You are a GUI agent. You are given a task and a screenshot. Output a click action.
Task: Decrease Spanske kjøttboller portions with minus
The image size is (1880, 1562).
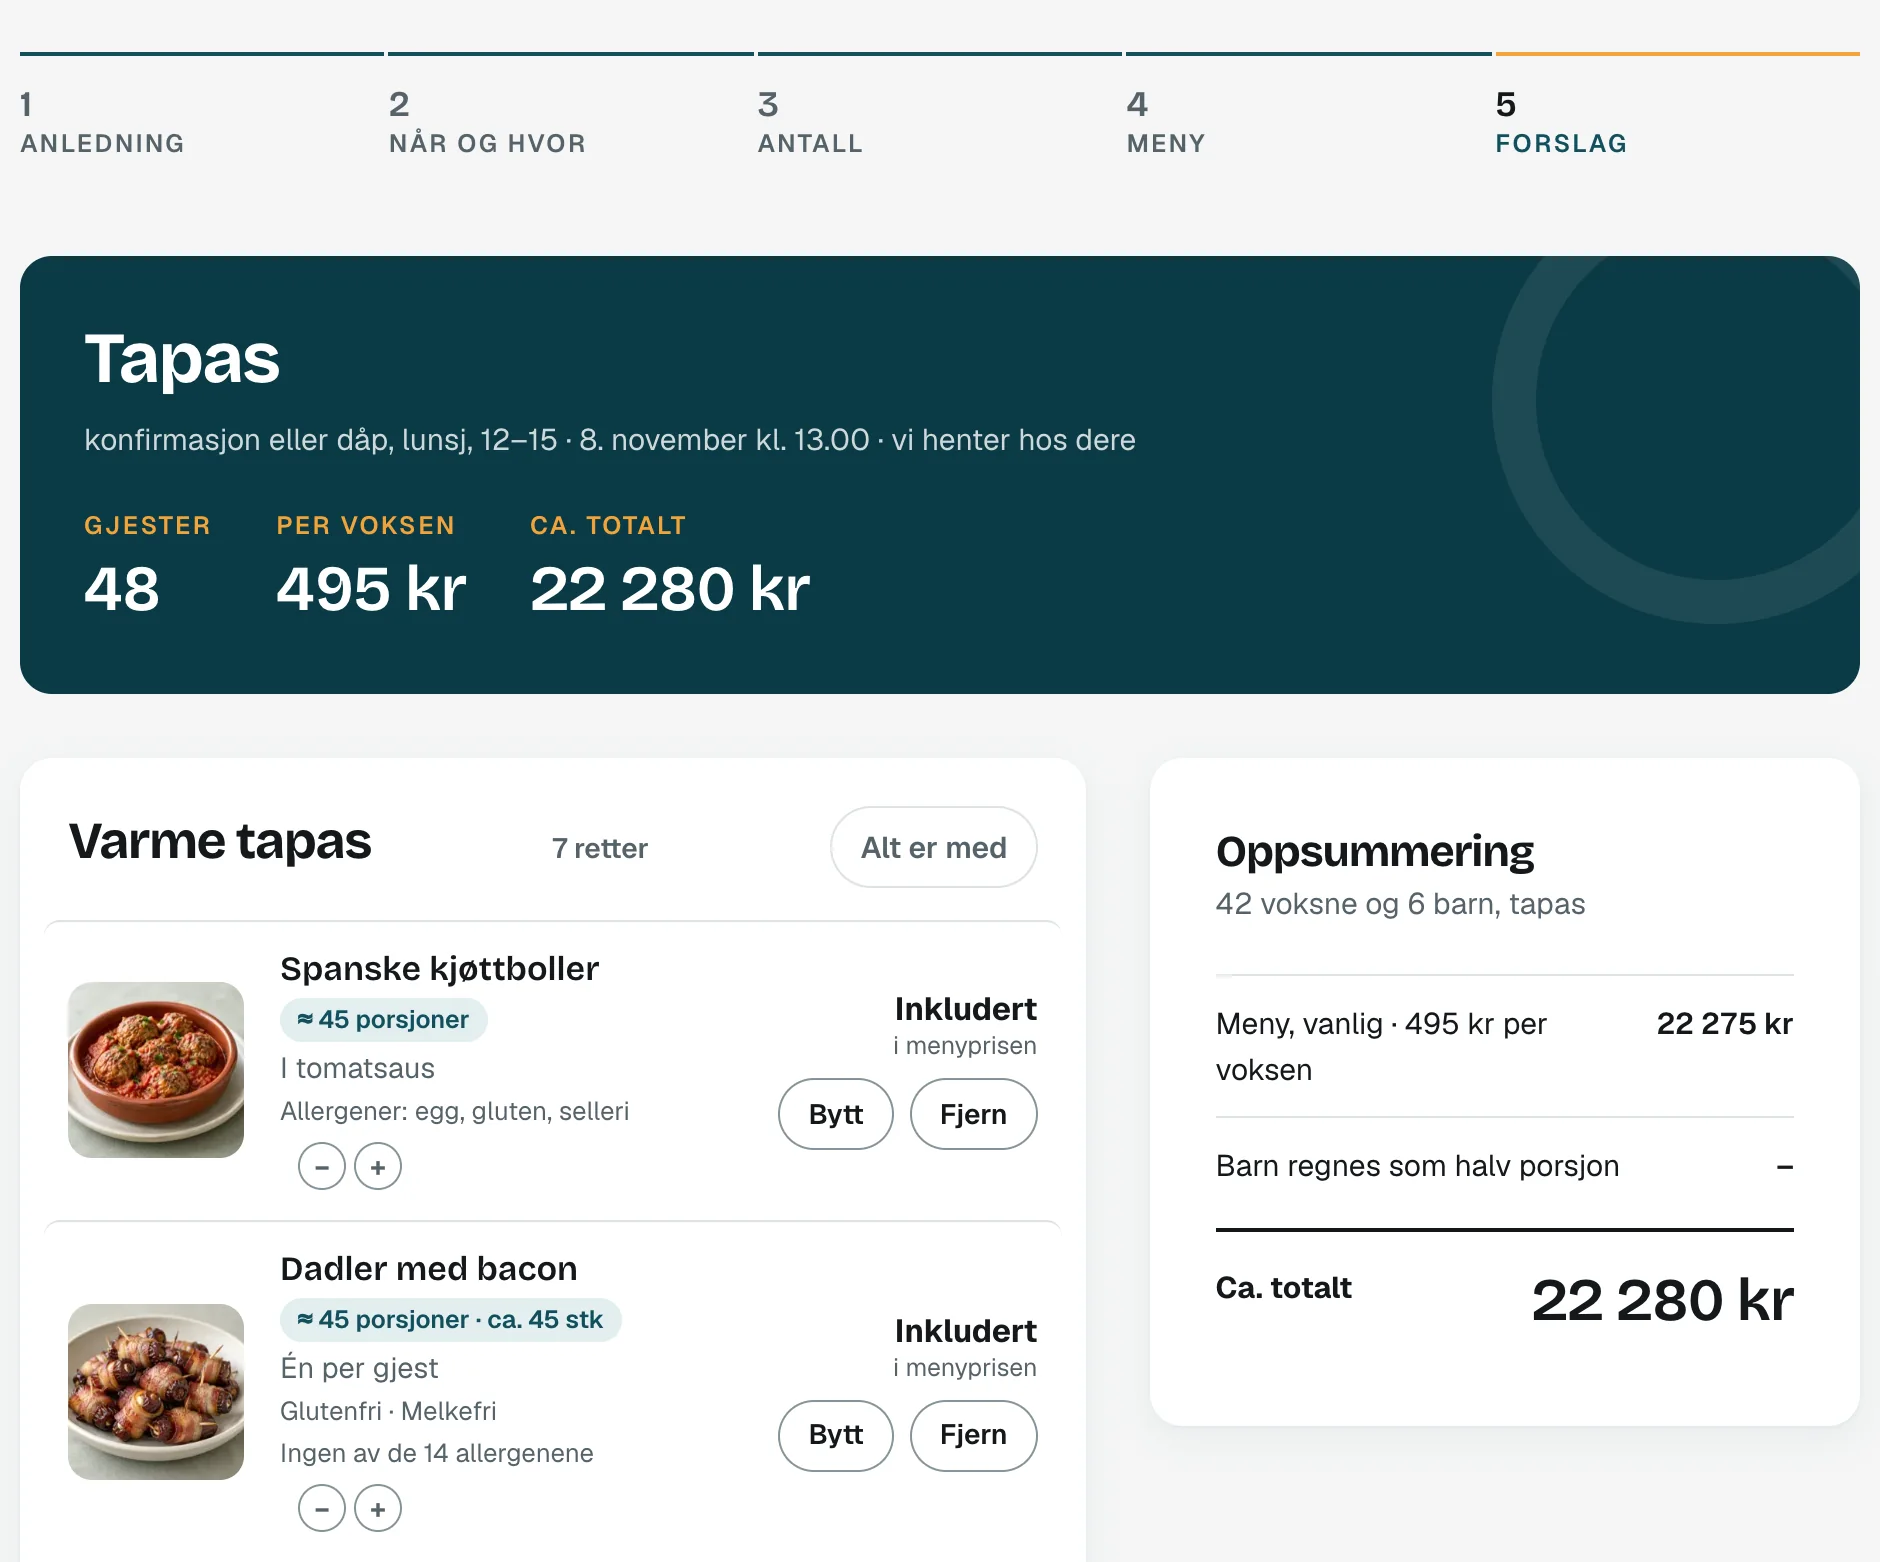coord(322,1166)
